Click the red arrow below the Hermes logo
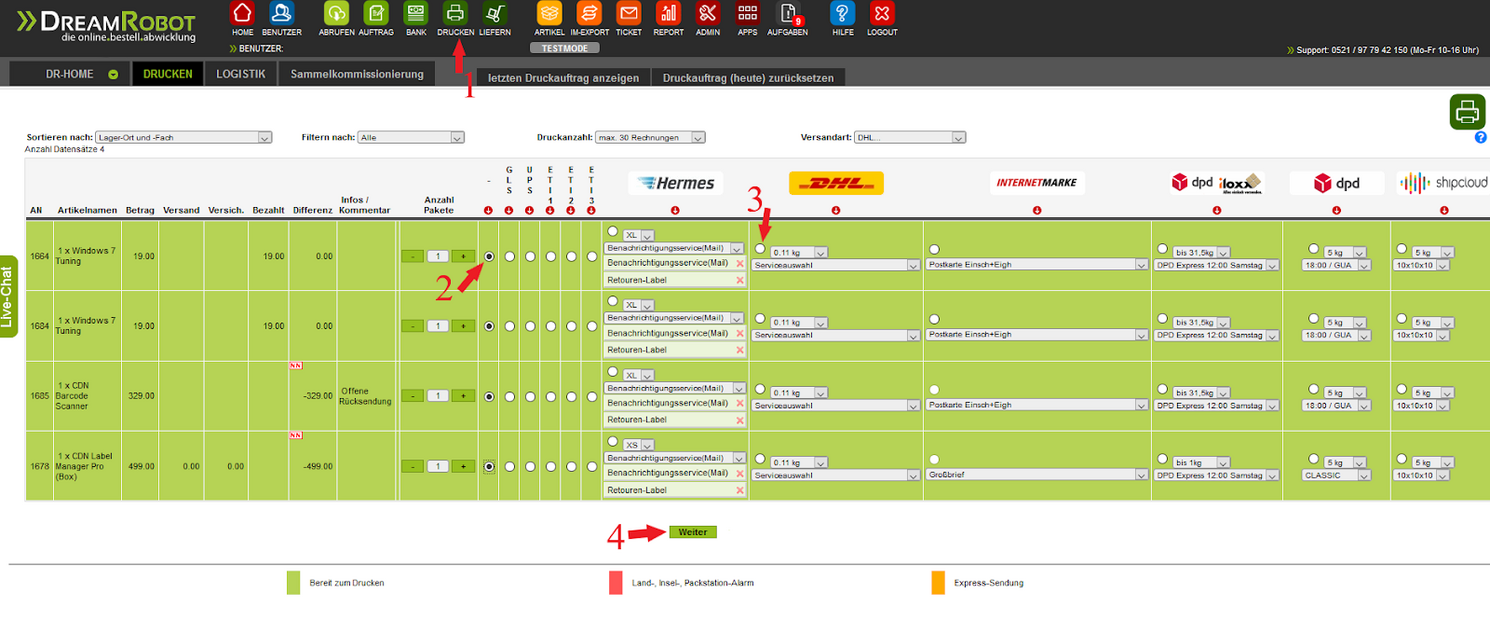This screenshot has width=1490, height=620. [x=675, y=210]
